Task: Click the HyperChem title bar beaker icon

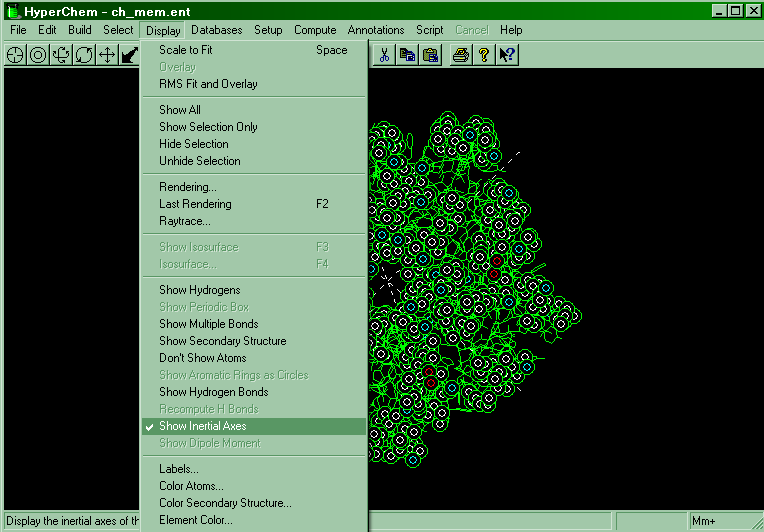Action: click(x=13, y=11)
